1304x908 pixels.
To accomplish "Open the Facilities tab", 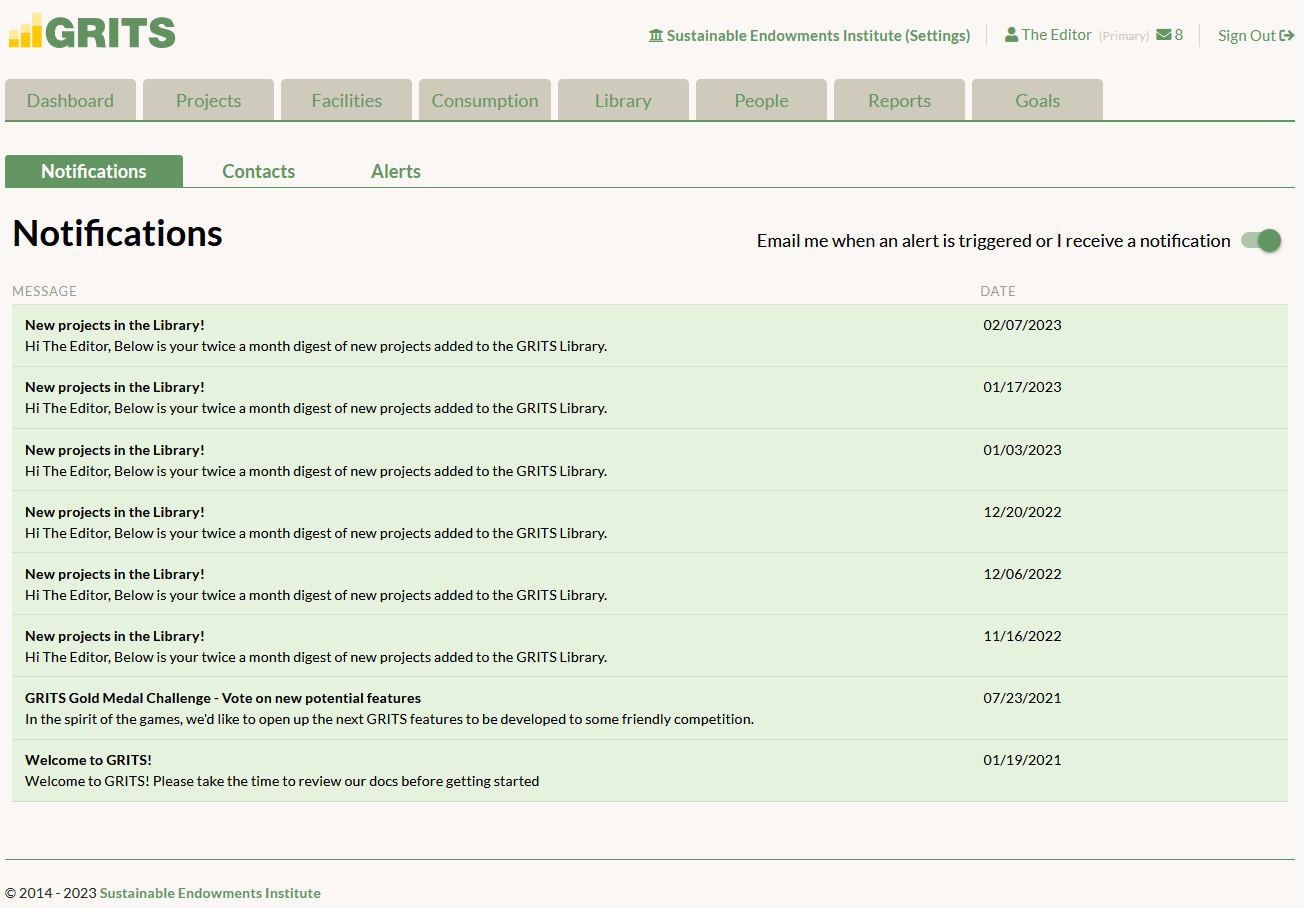I will click(346, 100).
